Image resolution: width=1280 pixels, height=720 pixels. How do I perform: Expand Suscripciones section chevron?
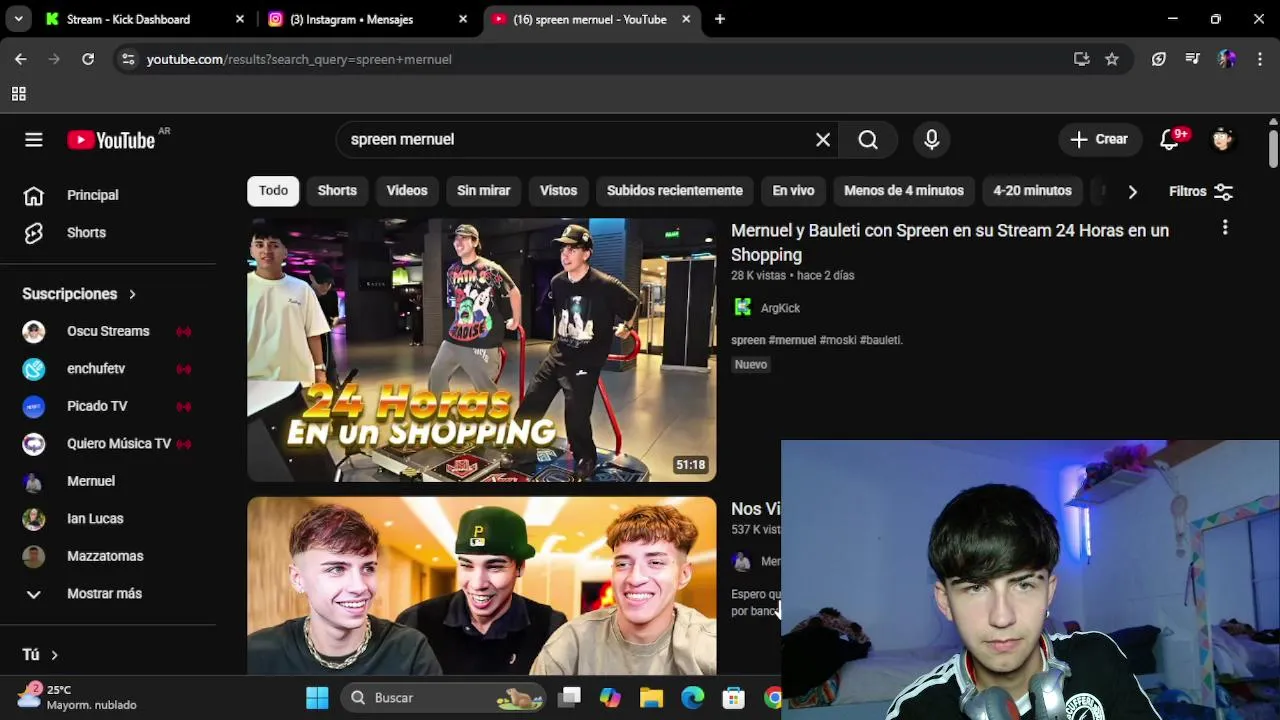click(132, 294)
